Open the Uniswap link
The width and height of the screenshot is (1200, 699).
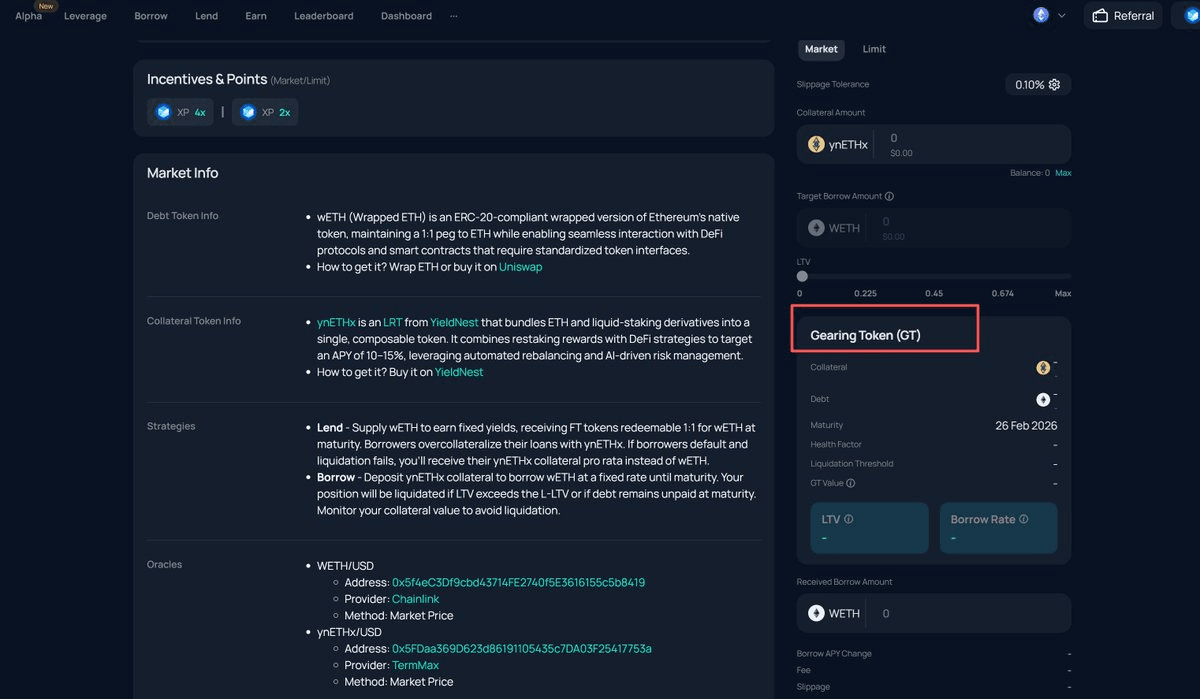click(520, 267)
